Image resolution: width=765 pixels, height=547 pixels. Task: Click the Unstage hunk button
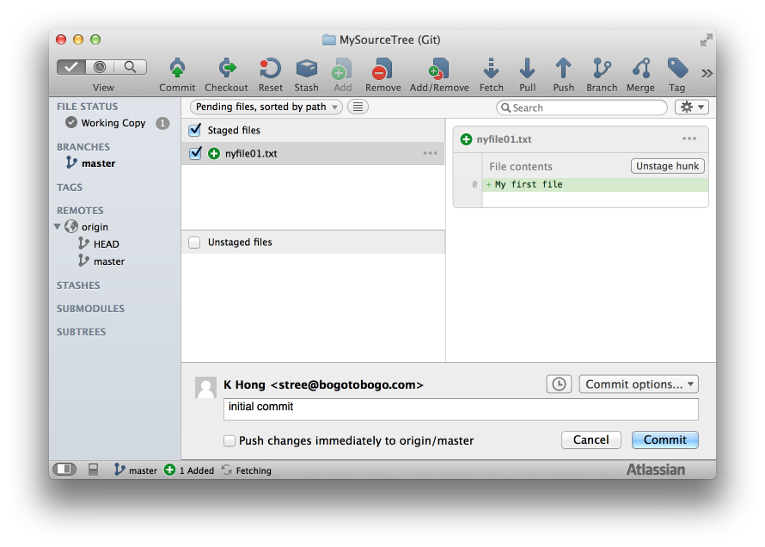tap(667, 166)
